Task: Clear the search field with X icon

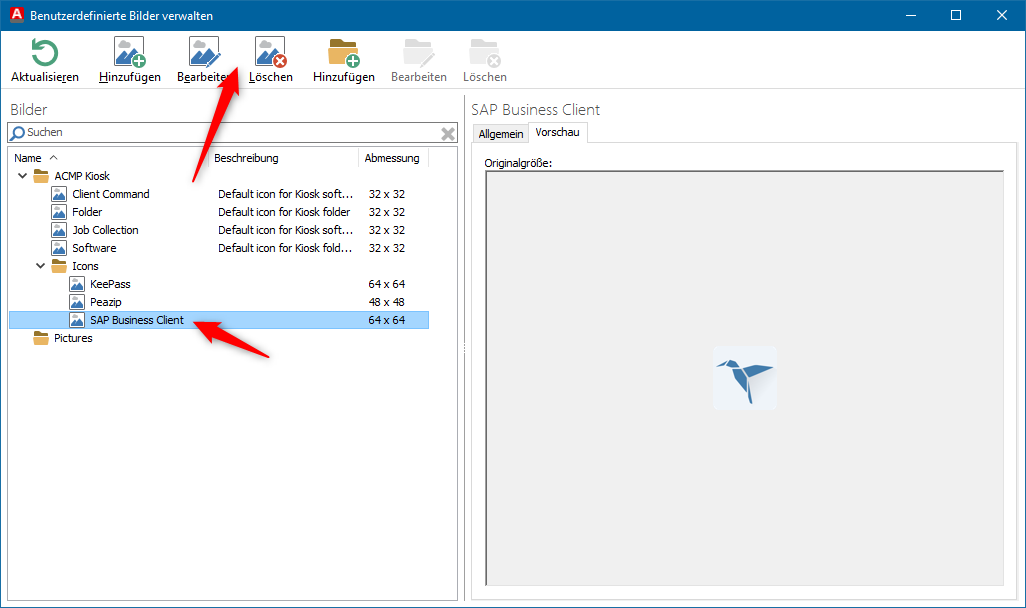Action: pos(448,133)
